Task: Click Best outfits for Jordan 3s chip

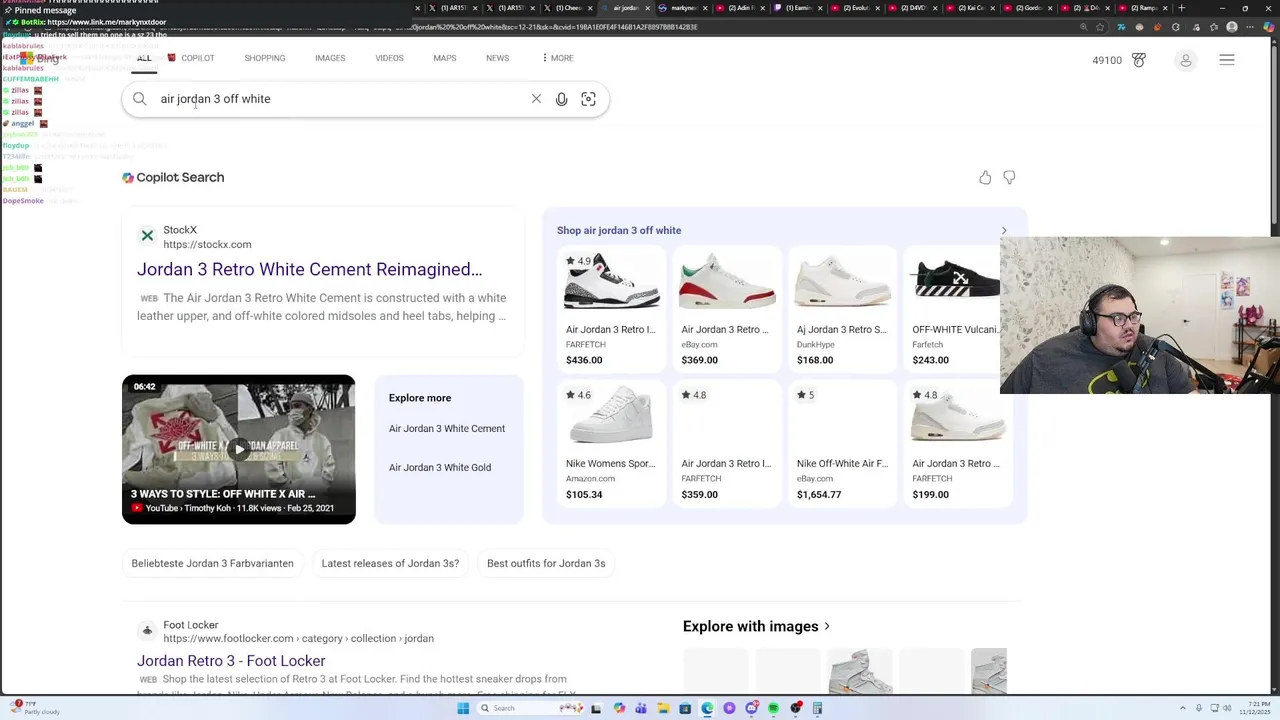Action: [x=546, y=563]
